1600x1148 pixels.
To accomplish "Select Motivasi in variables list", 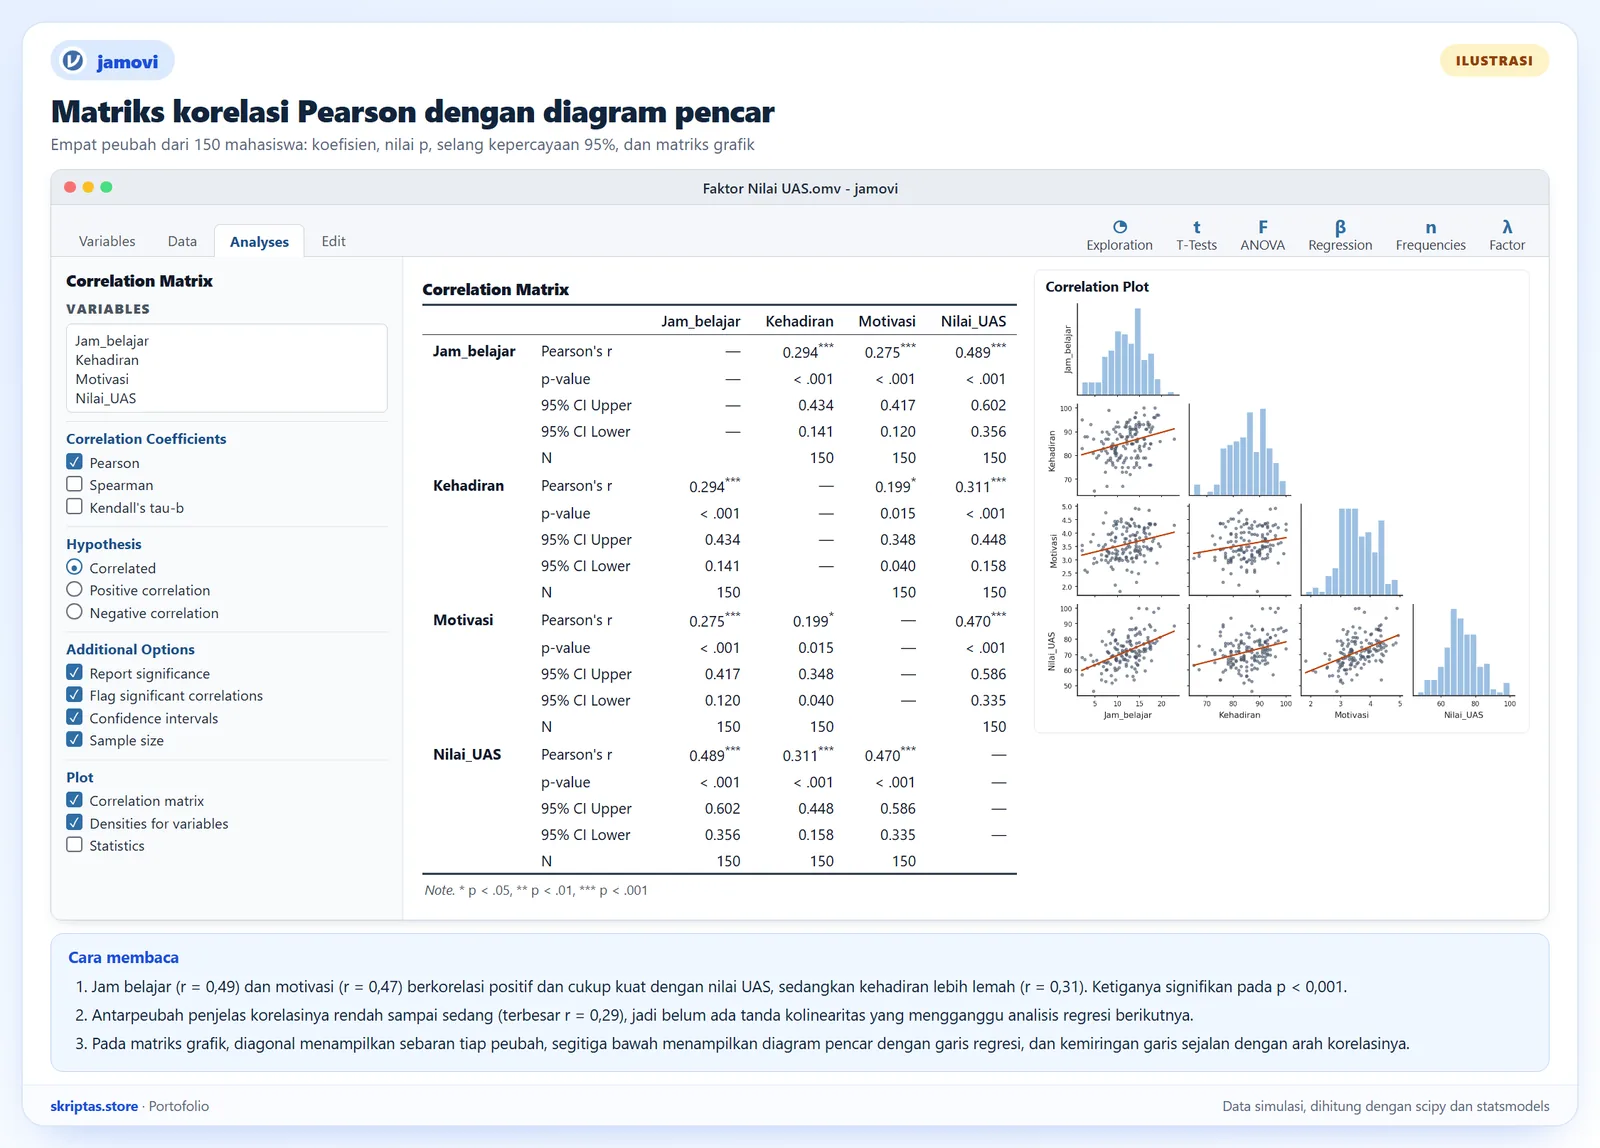I will (x=102, y=379).
